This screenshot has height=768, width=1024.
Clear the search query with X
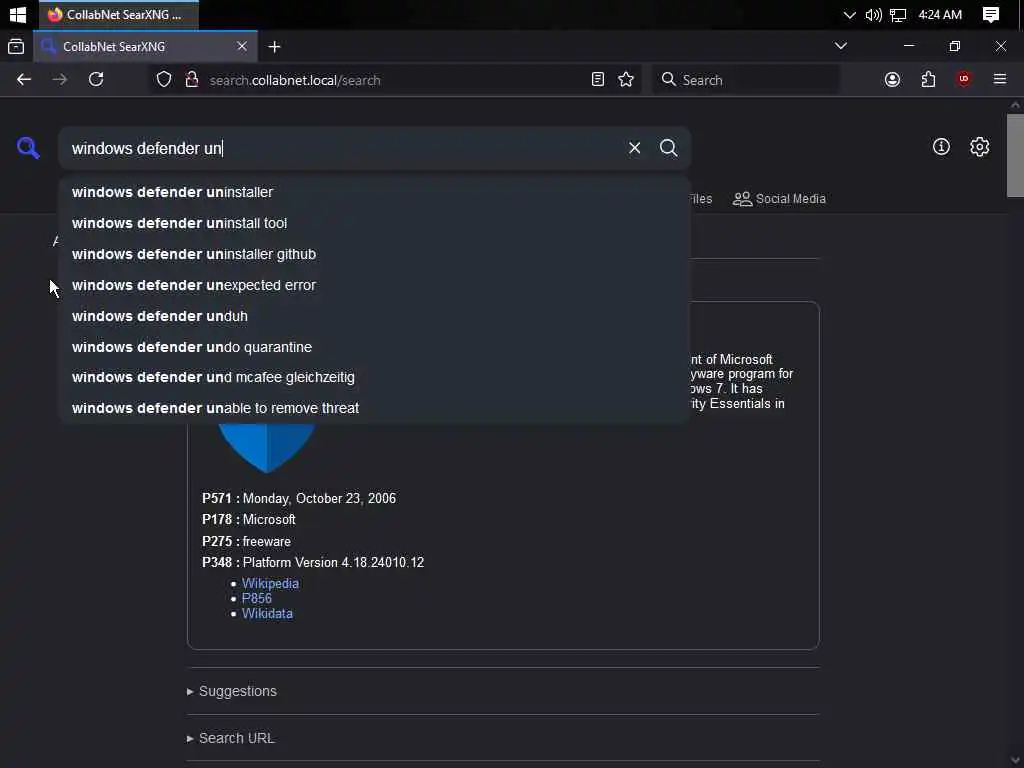tap(634, 148)
